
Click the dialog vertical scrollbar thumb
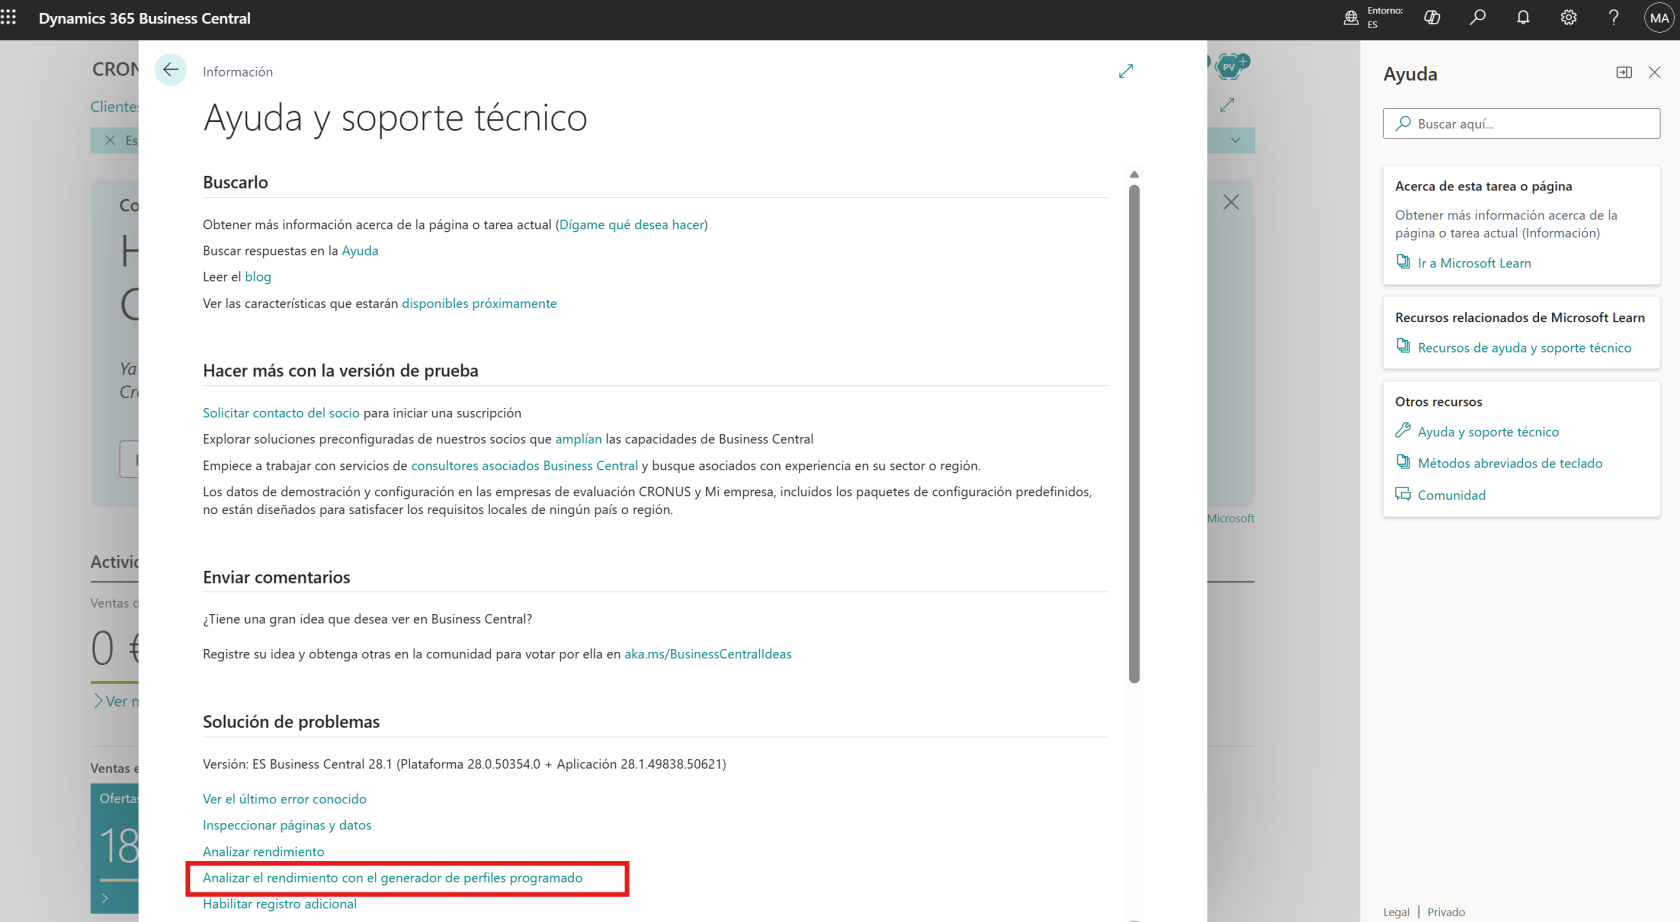[x=1134, y=432]
